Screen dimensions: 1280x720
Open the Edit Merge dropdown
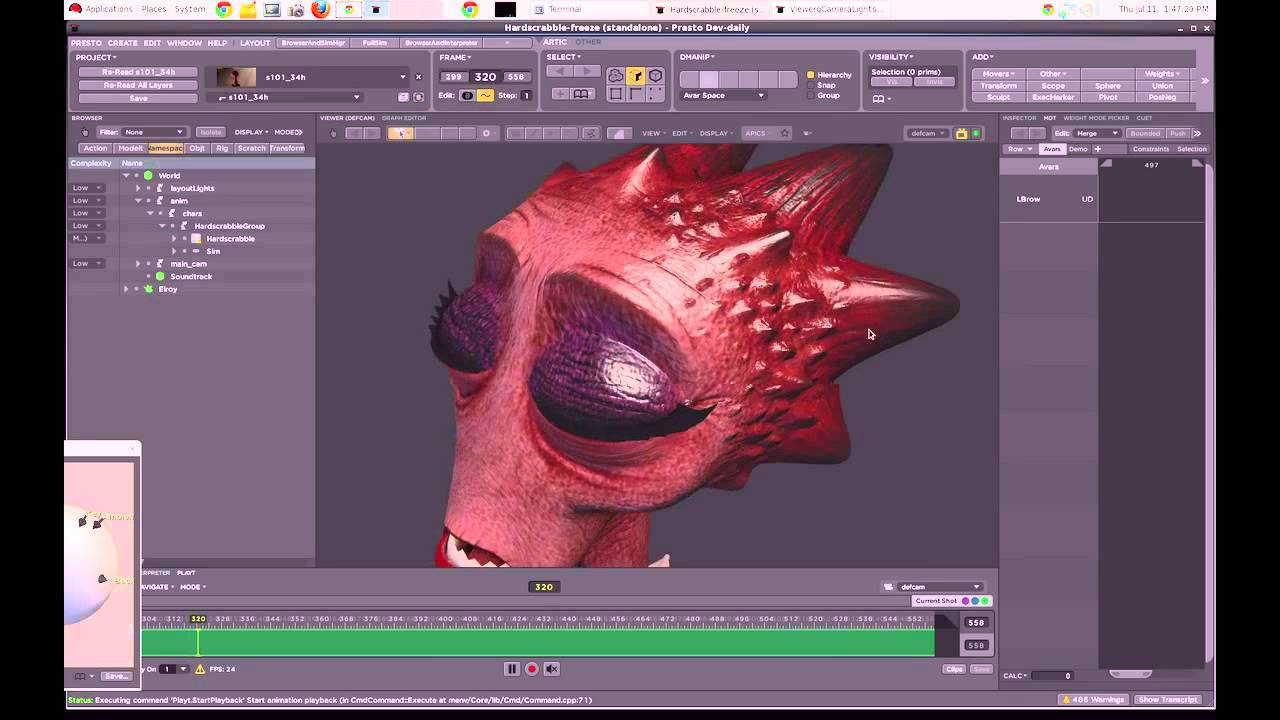point(1097,133)
